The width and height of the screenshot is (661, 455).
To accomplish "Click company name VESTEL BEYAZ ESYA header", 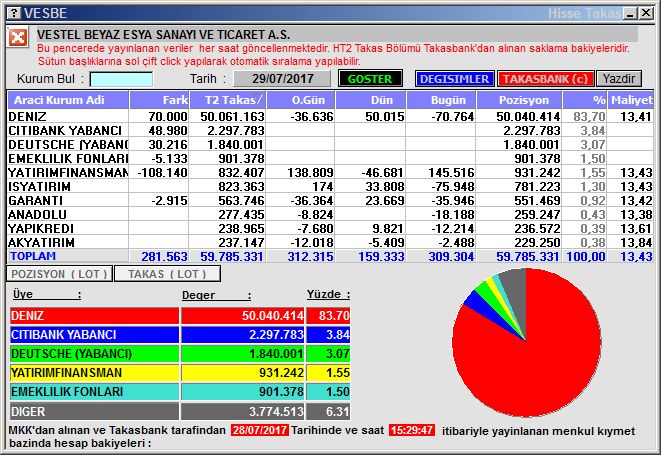I will (163, 35).
